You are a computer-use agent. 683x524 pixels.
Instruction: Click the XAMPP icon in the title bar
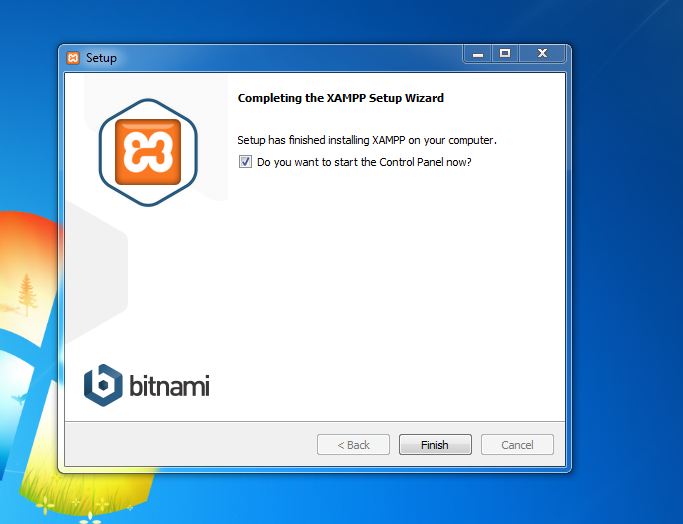coord(73,57)
